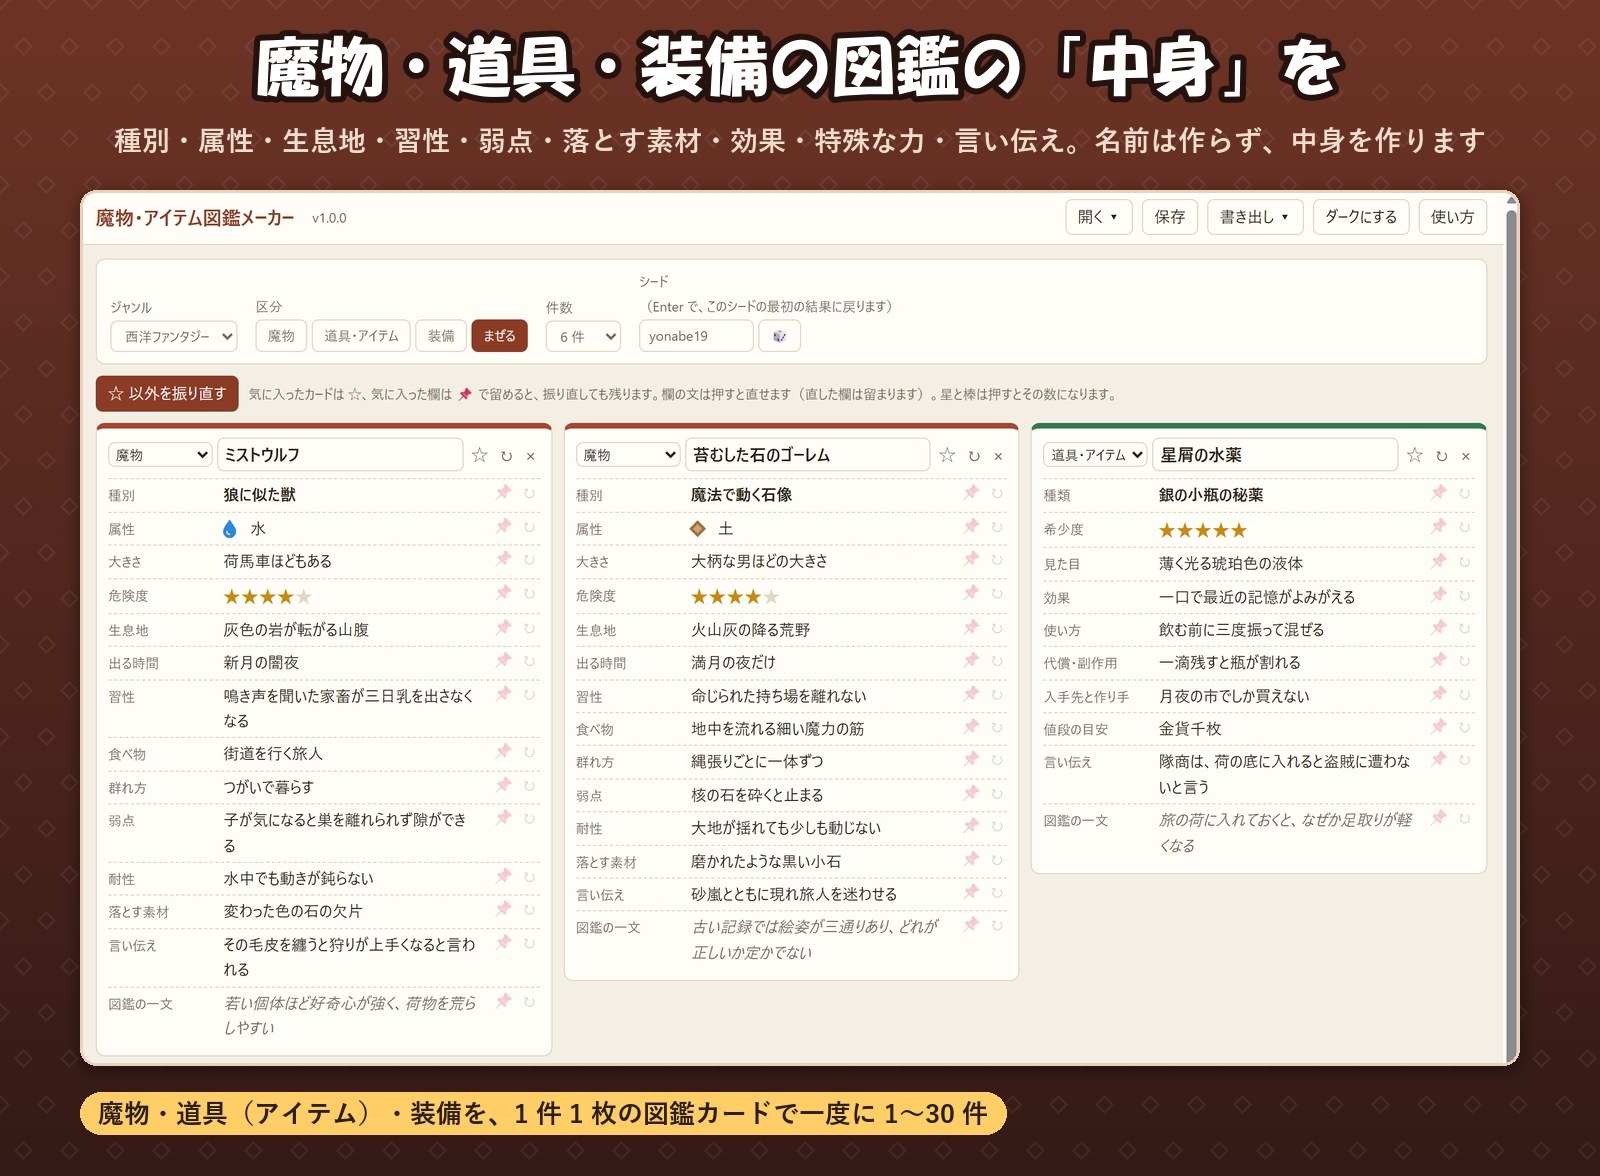Switch theme with ダークにする button
Viewport: 1600px width, 1176px height.
1361,217
